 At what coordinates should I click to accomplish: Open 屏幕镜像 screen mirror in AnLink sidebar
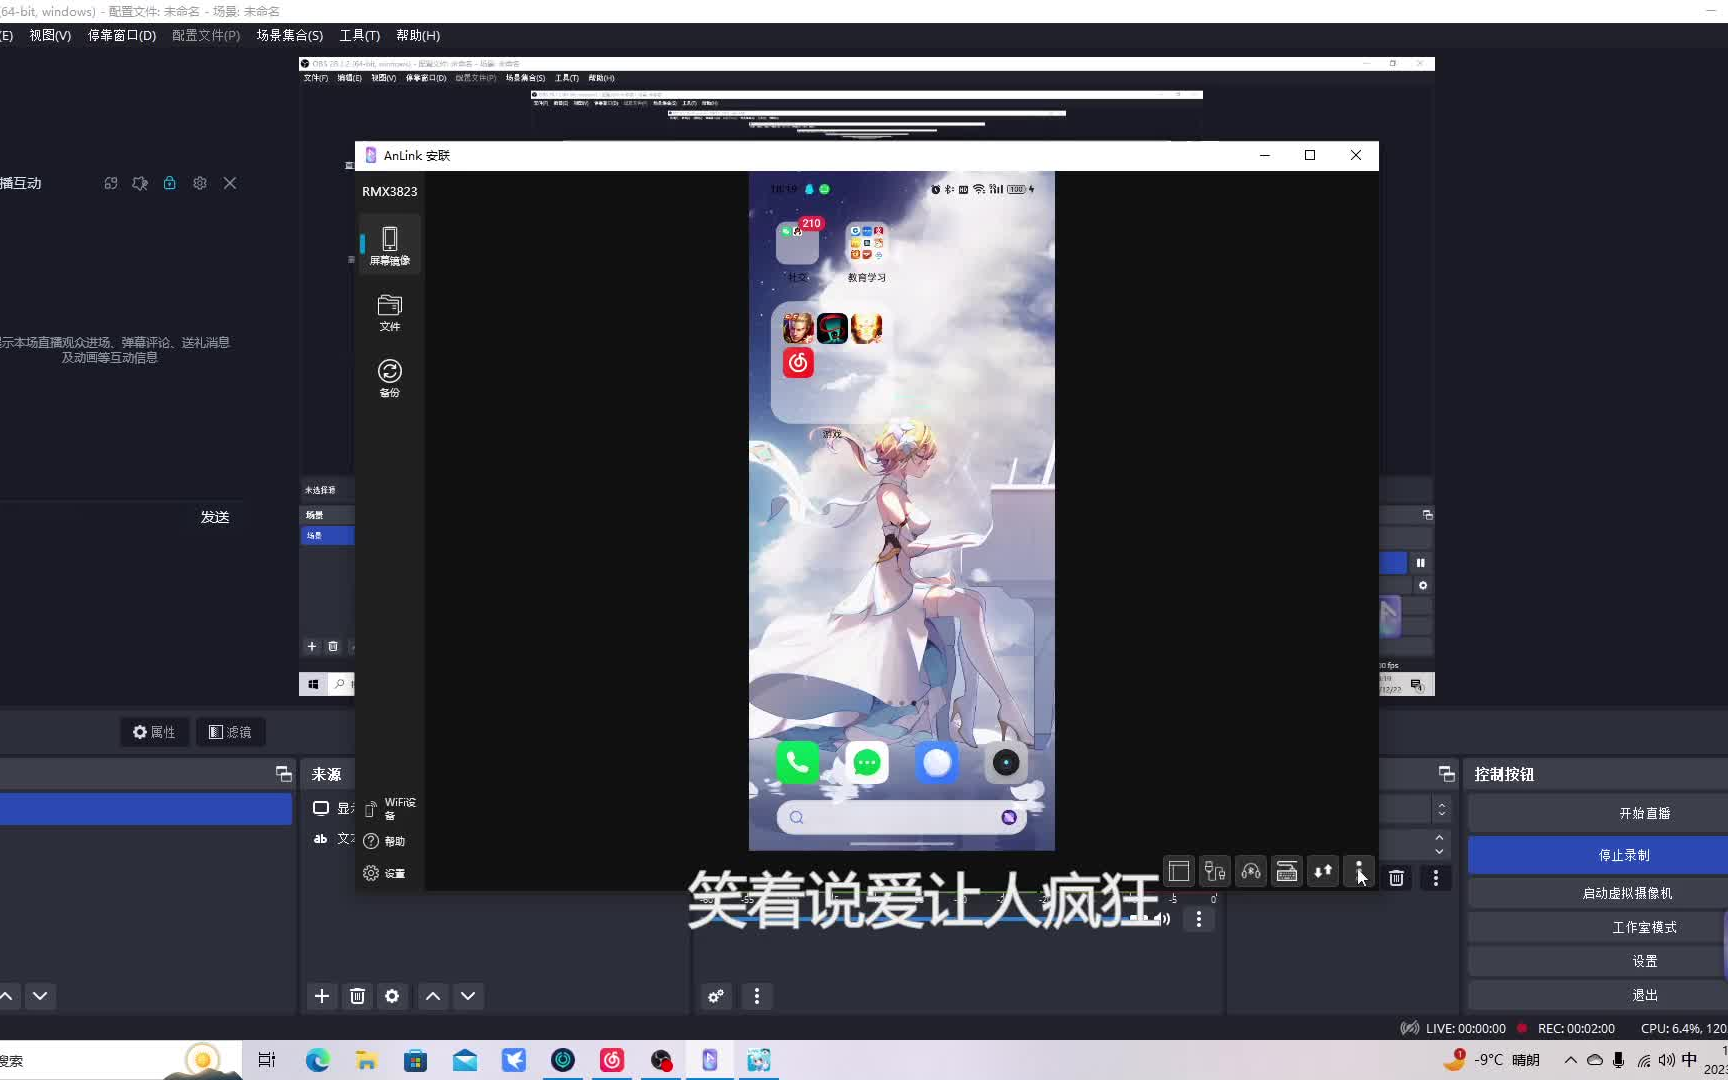[390, 245]
